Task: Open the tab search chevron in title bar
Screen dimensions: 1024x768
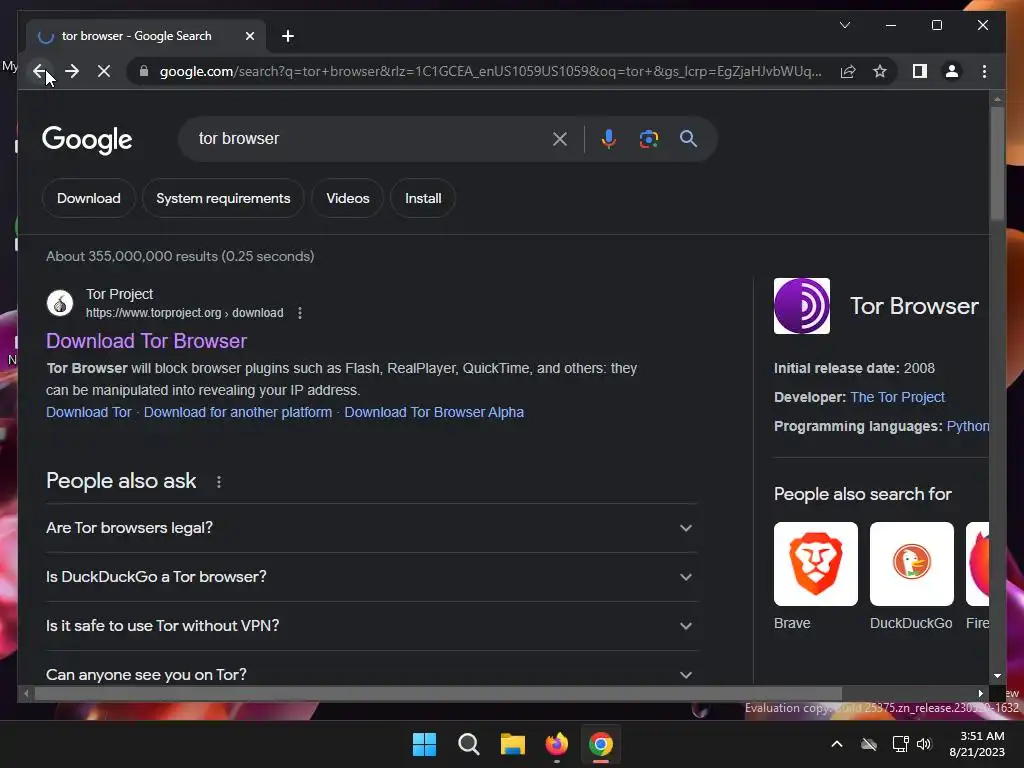Action: pyautogui.click(x=844, y=25)
